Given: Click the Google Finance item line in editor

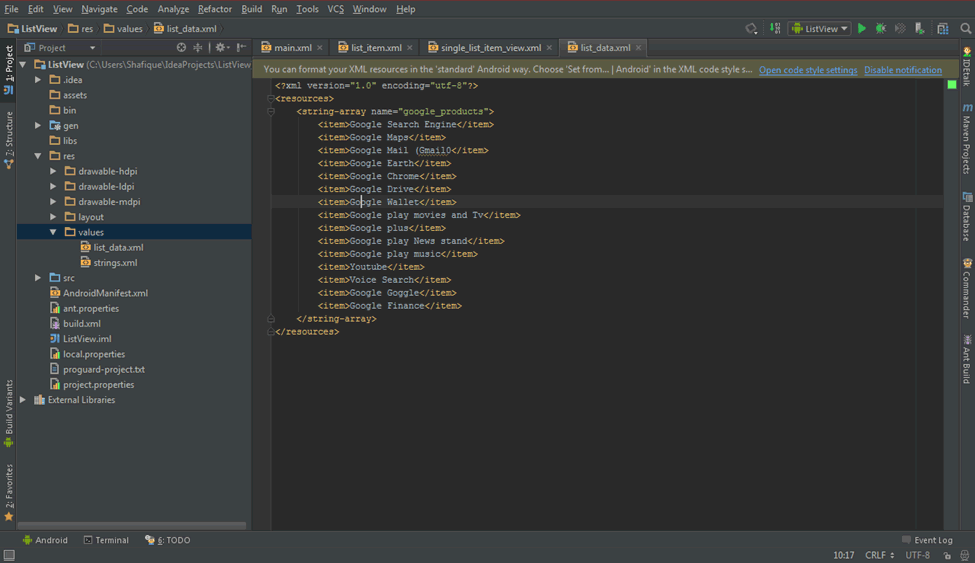Looking at the screenshot, I should tap(389, 305).
